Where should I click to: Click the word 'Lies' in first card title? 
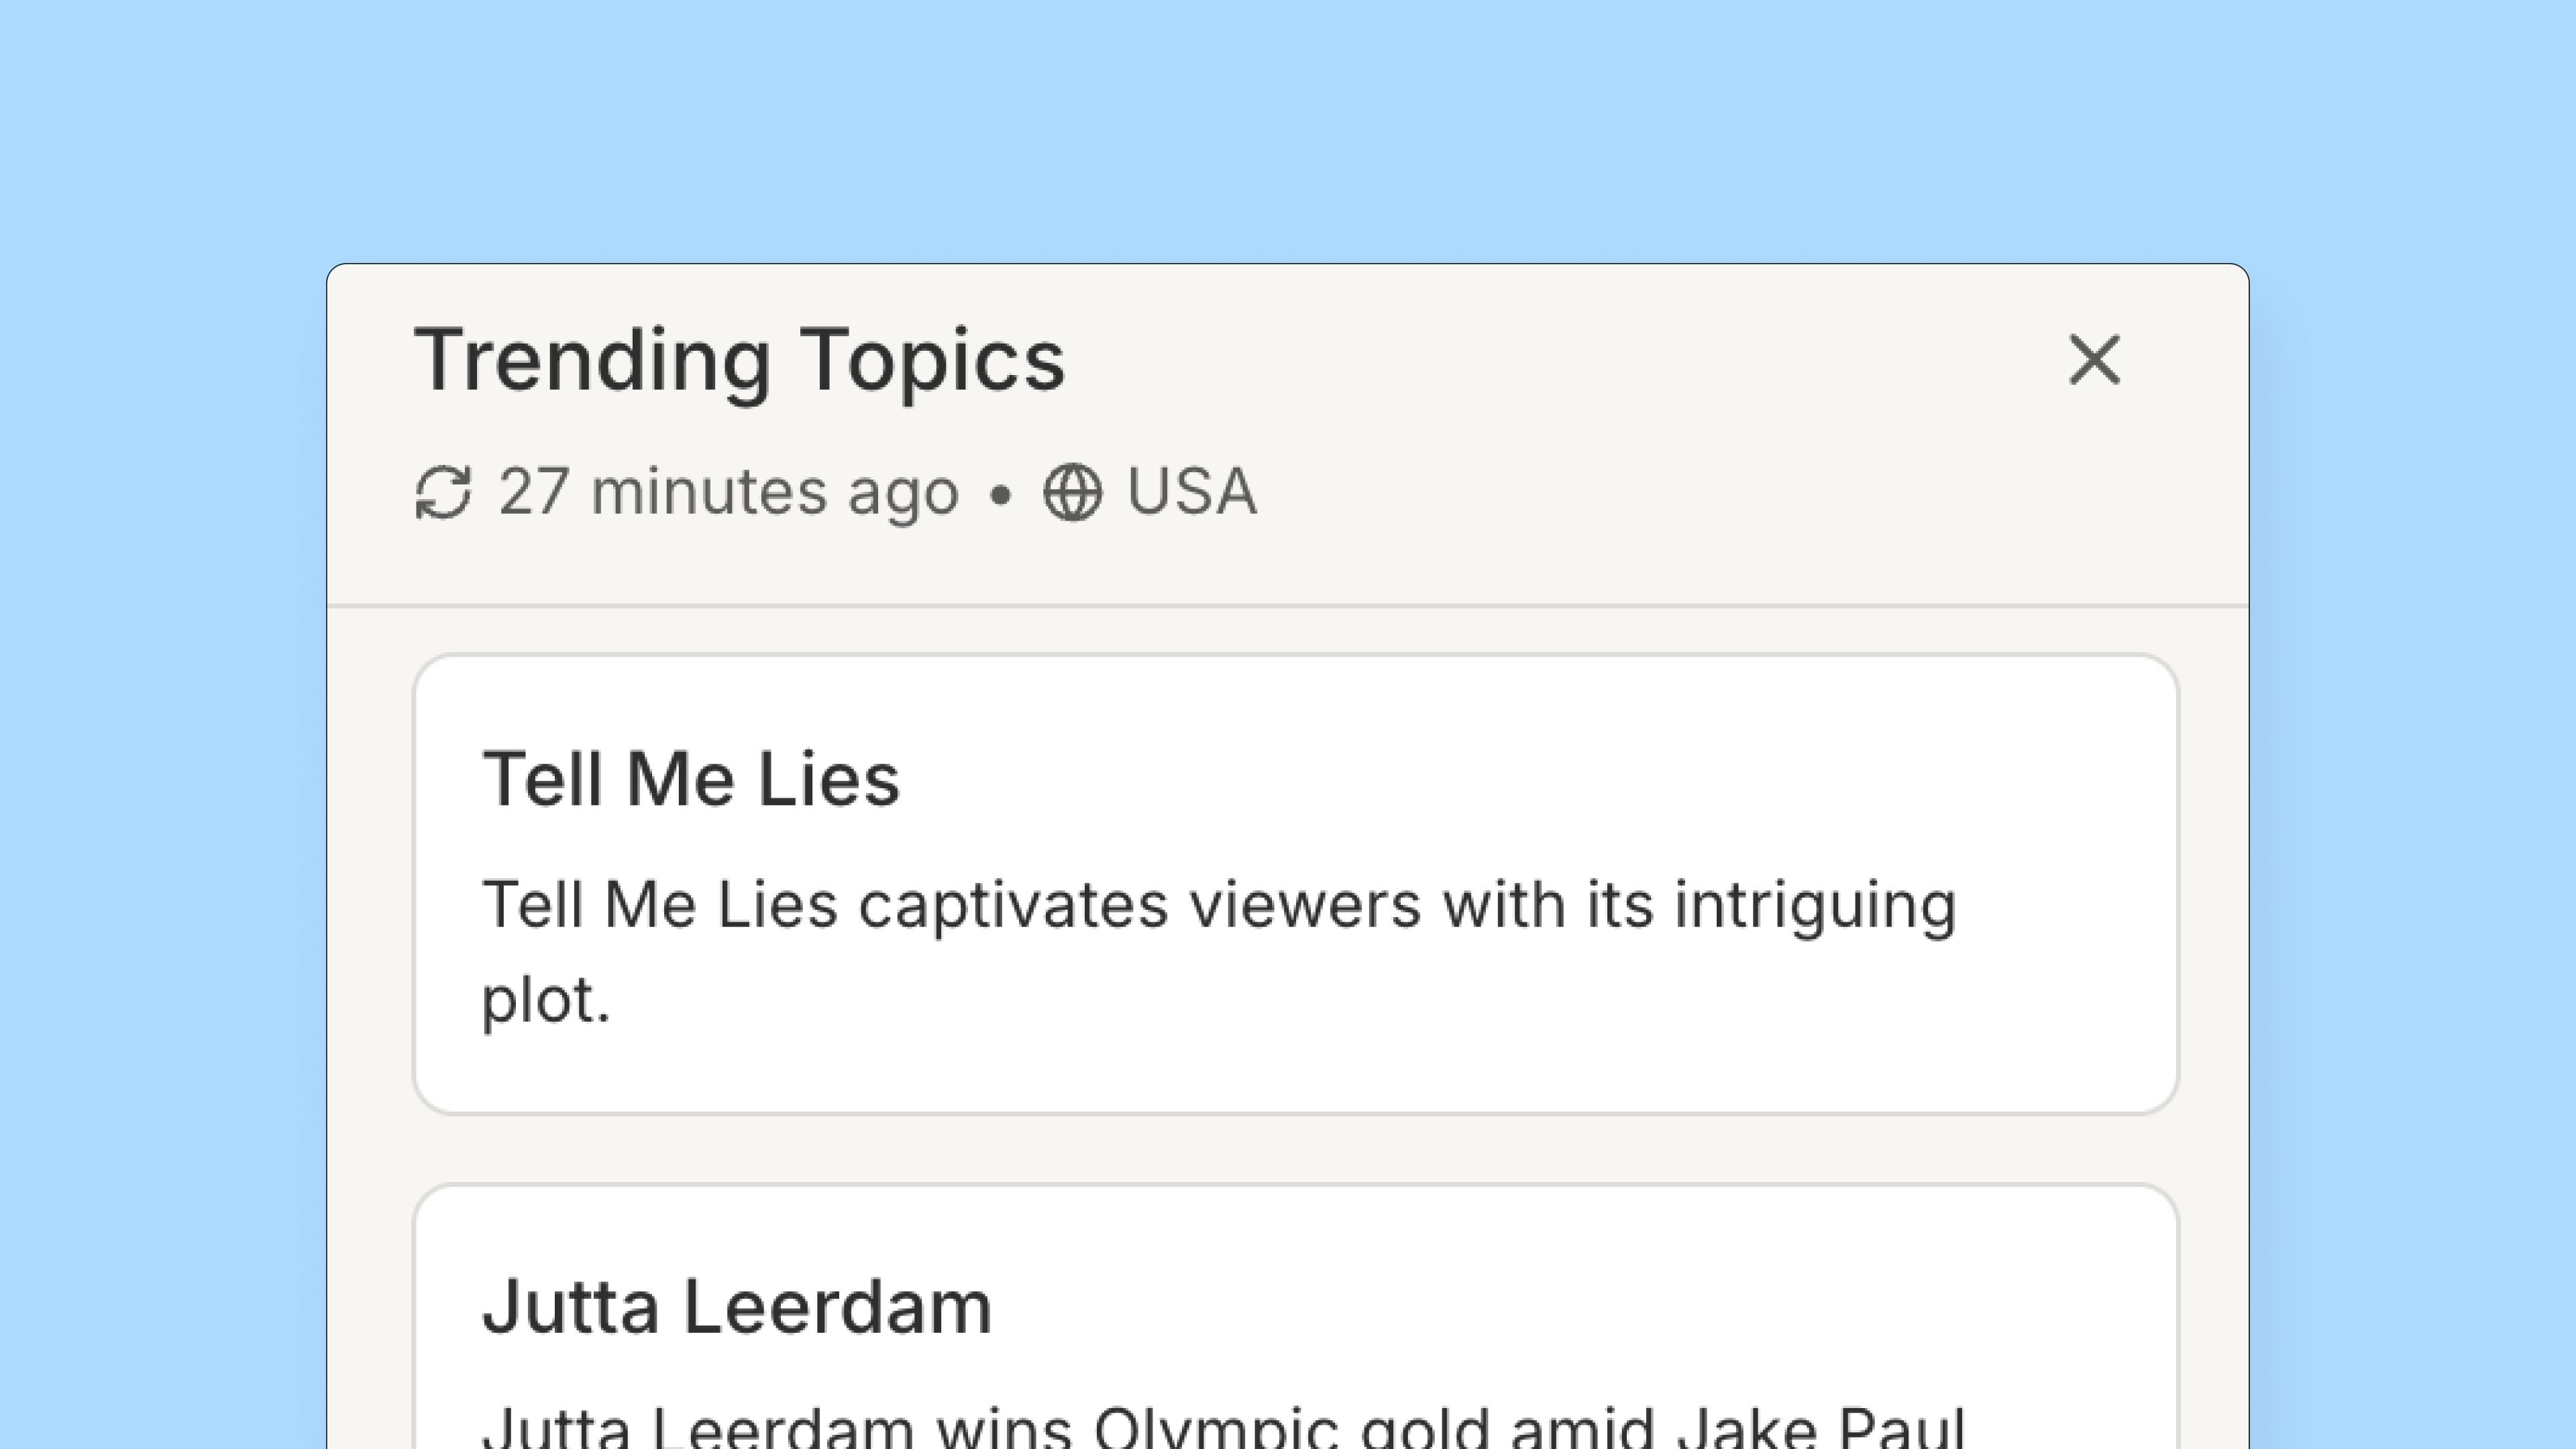click(x=829, y=779)
